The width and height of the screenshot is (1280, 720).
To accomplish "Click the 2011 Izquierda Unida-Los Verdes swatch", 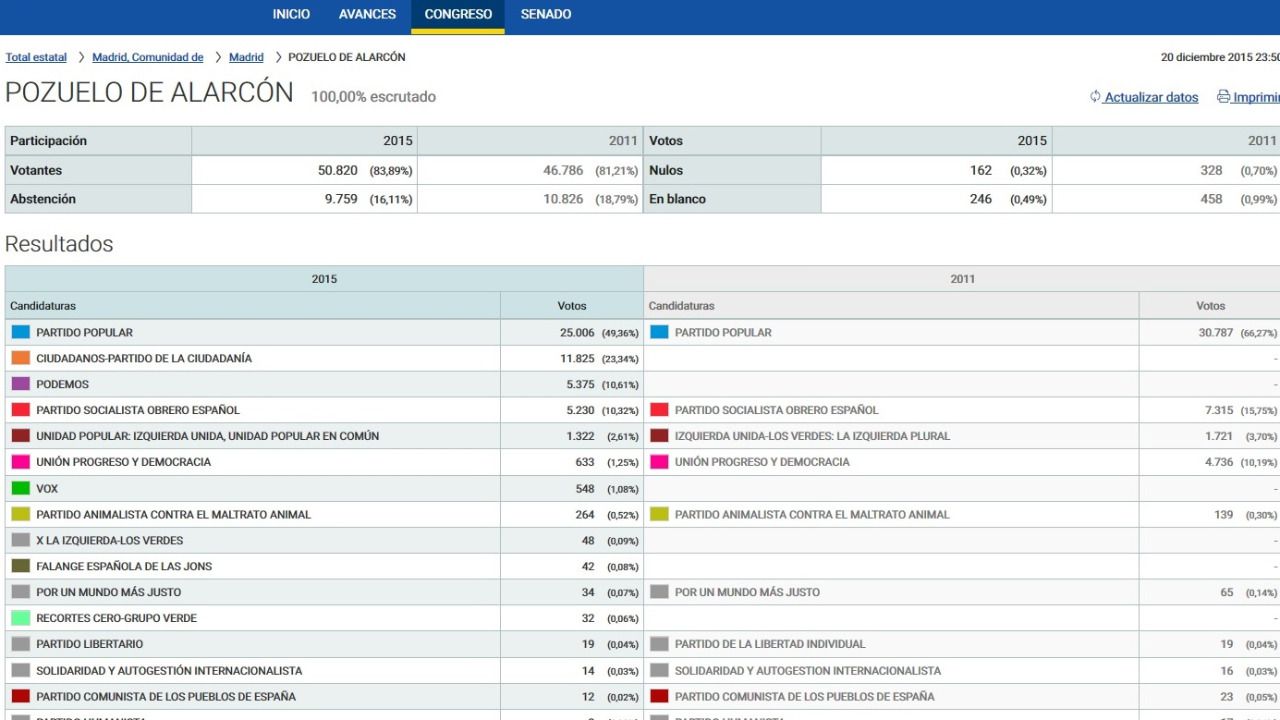I will [x=659, y=436].
